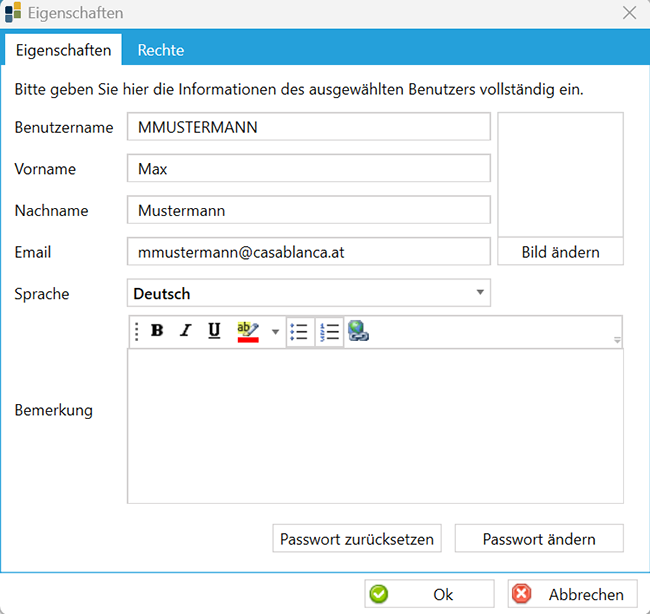Click the Passwort zurücksetzen button
Screen dimensions: 650x614
click(x=356, y=539)
